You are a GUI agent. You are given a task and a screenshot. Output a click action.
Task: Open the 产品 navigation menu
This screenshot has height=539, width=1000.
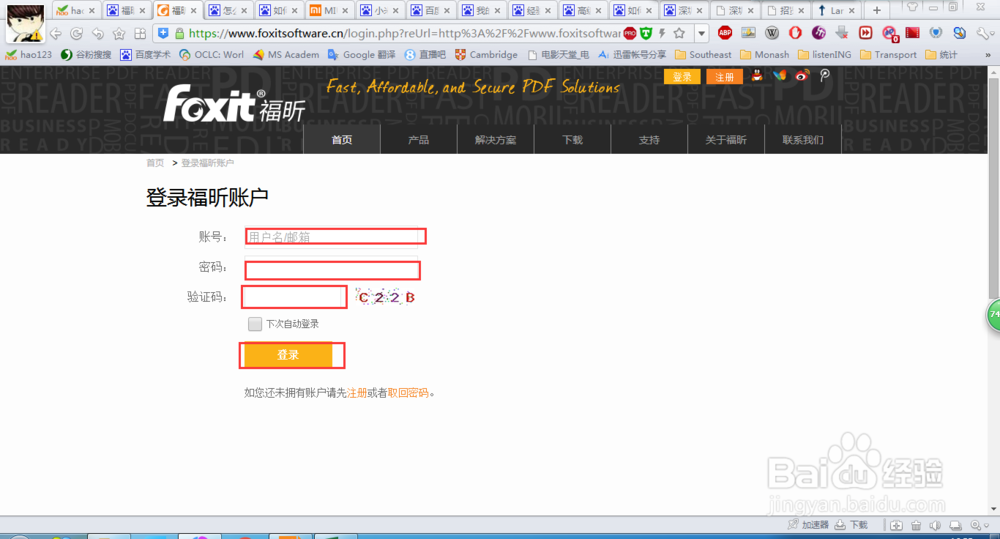pyautogui.click(x=418, y=140)
